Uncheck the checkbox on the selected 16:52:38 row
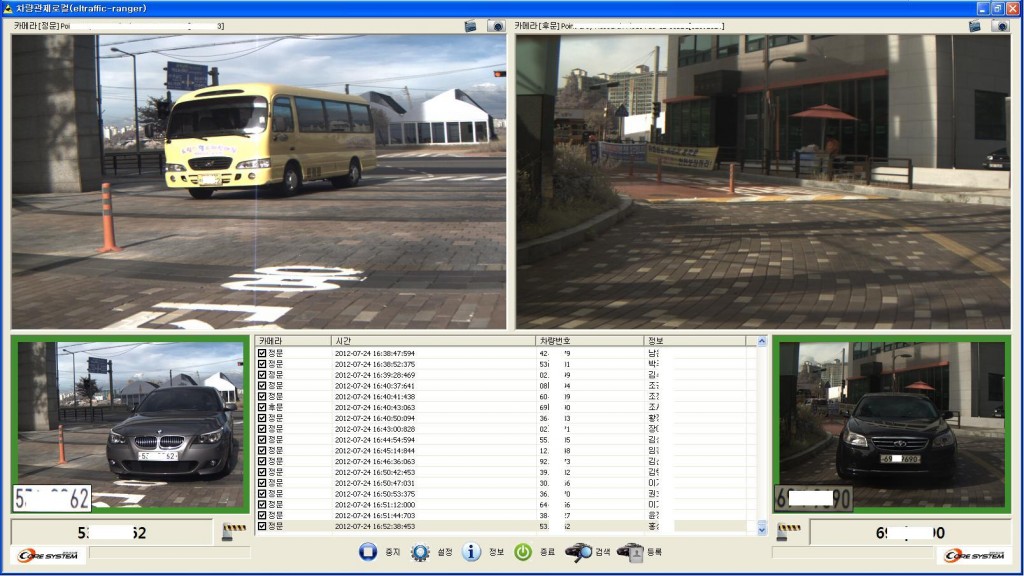 coord(261,524)
